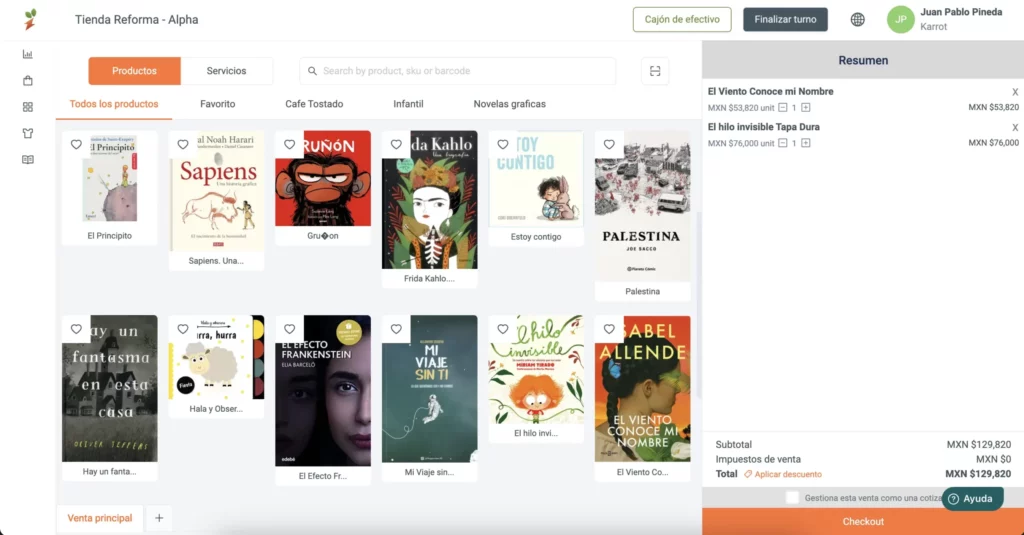This screenshot has width=1024, height=535.
Task: Switch to Servicios tab
Action: pos(227,71)
